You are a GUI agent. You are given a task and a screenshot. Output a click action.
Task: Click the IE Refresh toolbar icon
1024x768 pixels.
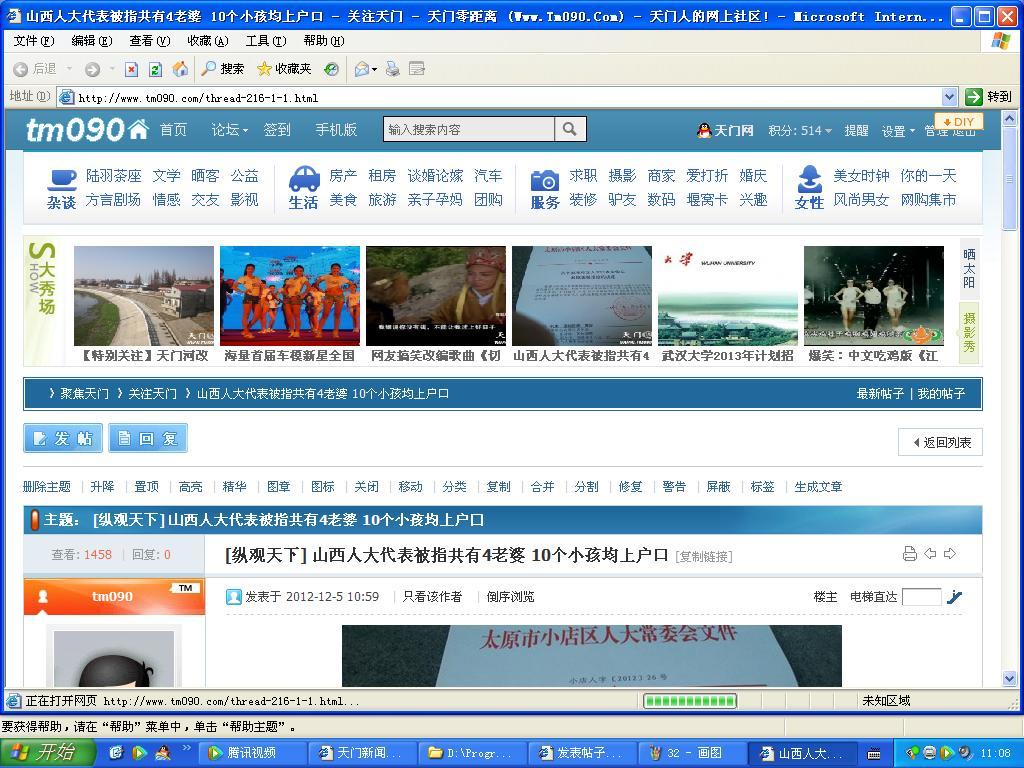(x=155, y=69)
